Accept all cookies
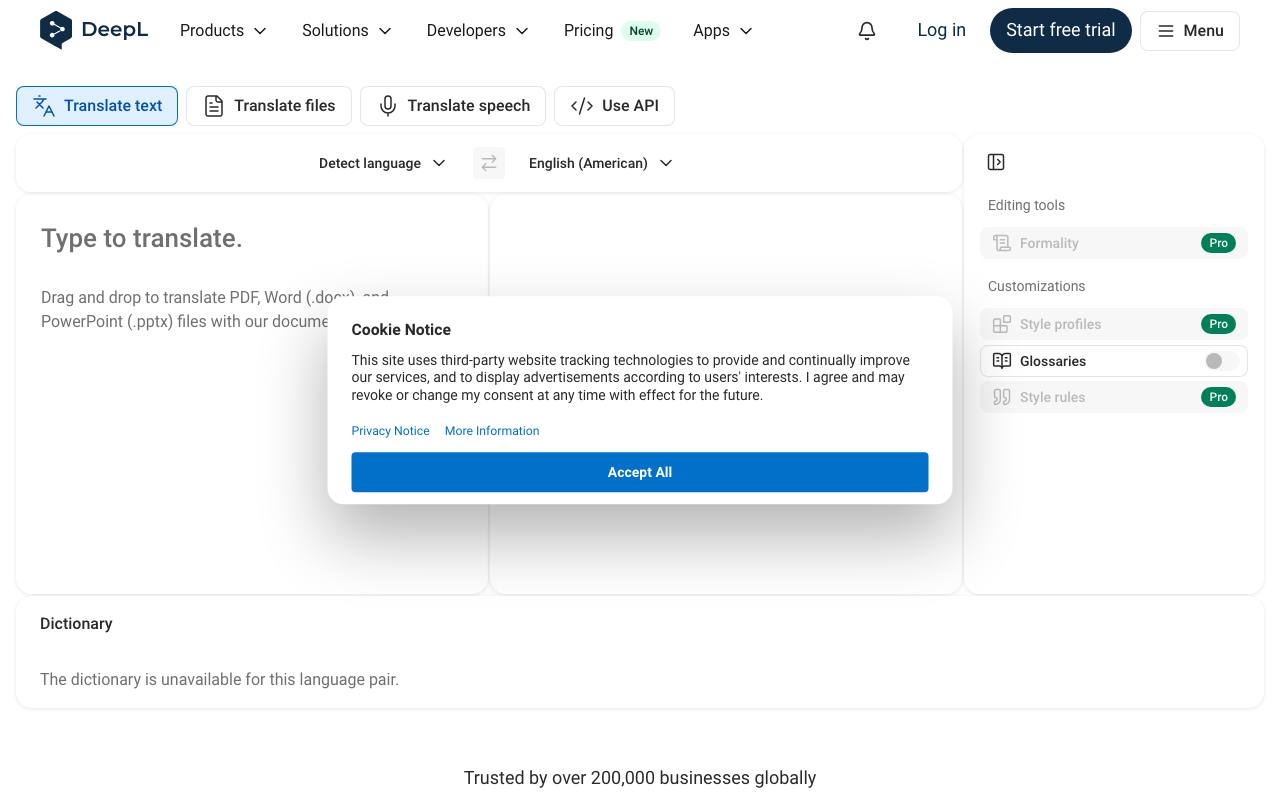 click(640, 472)
